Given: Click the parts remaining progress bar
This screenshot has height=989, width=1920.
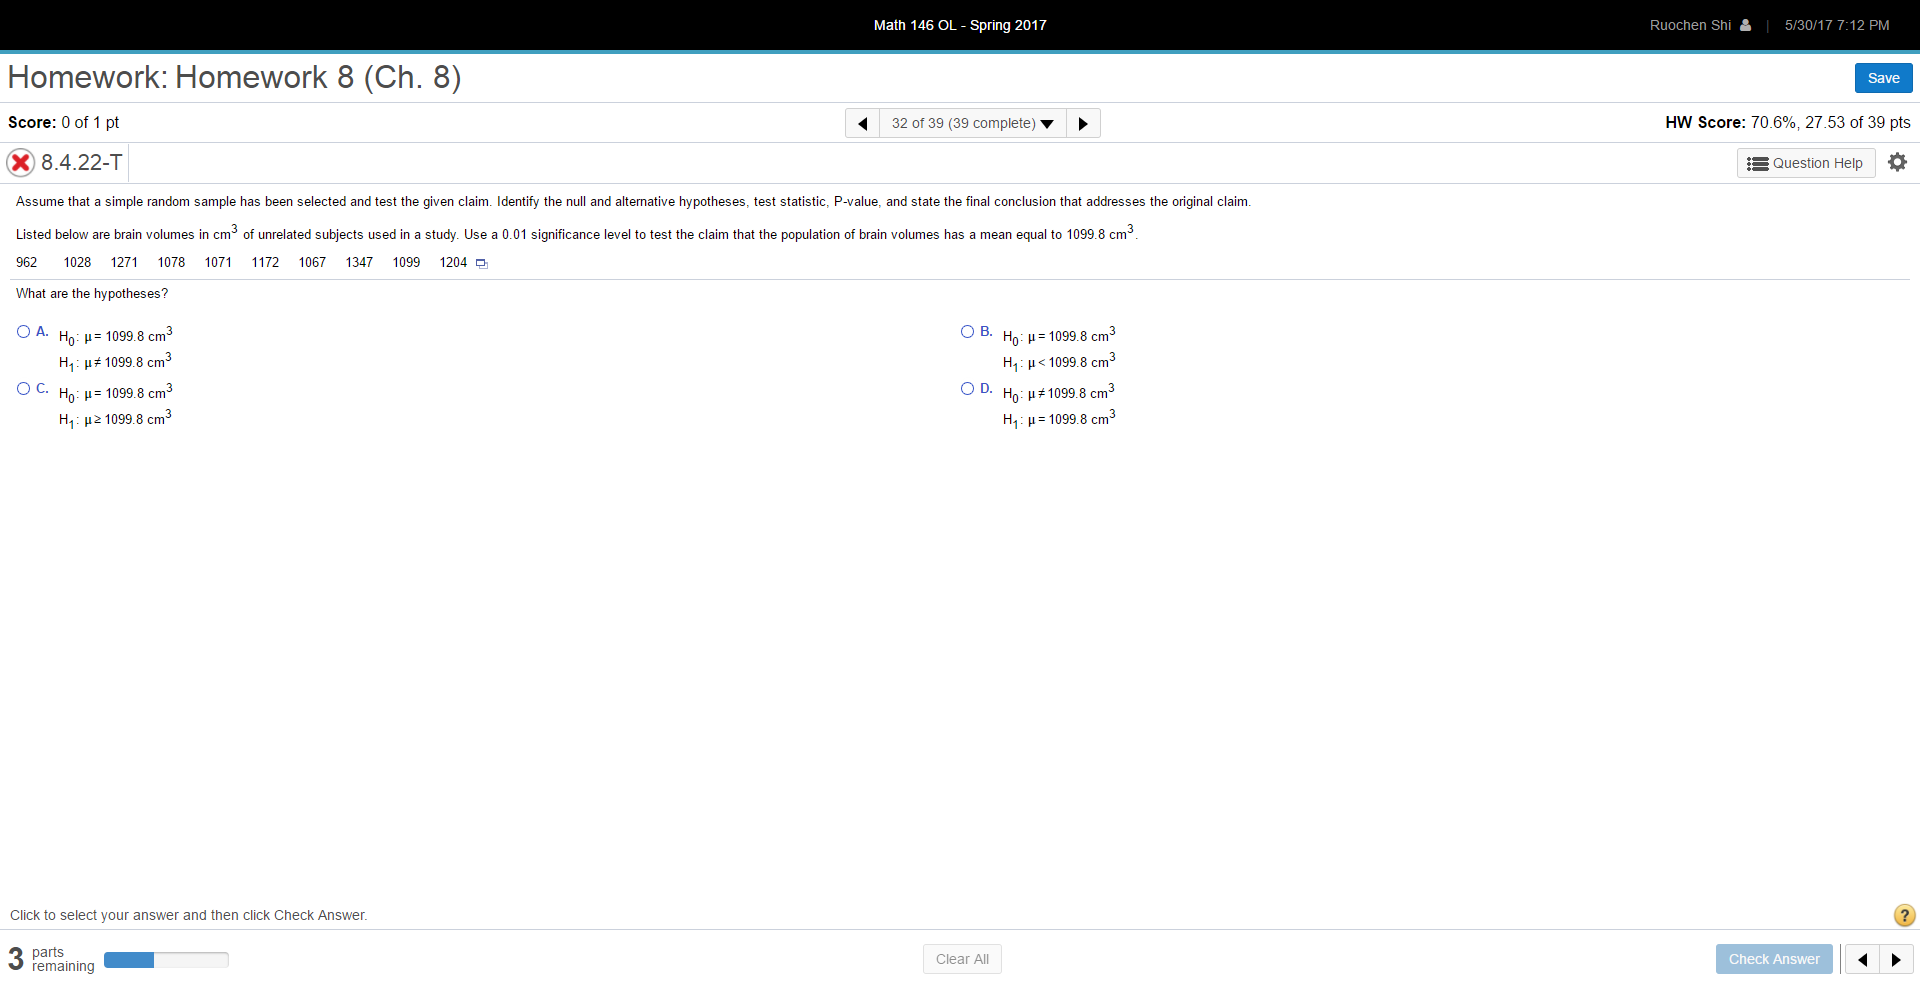Looking at the screenshot, I should 166,960.
